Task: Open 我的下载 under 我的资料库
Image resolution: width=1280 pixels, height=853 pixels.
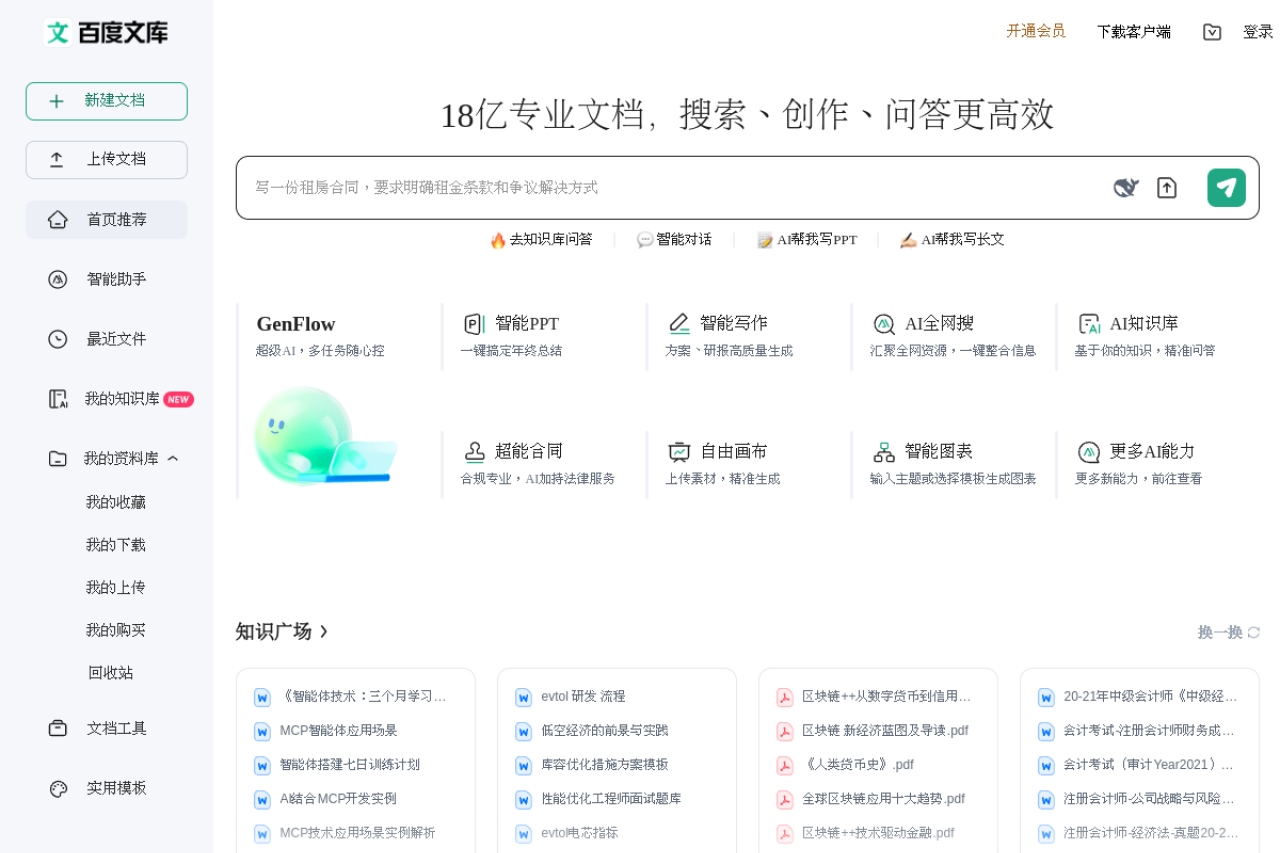Action: tap(116, 545)
